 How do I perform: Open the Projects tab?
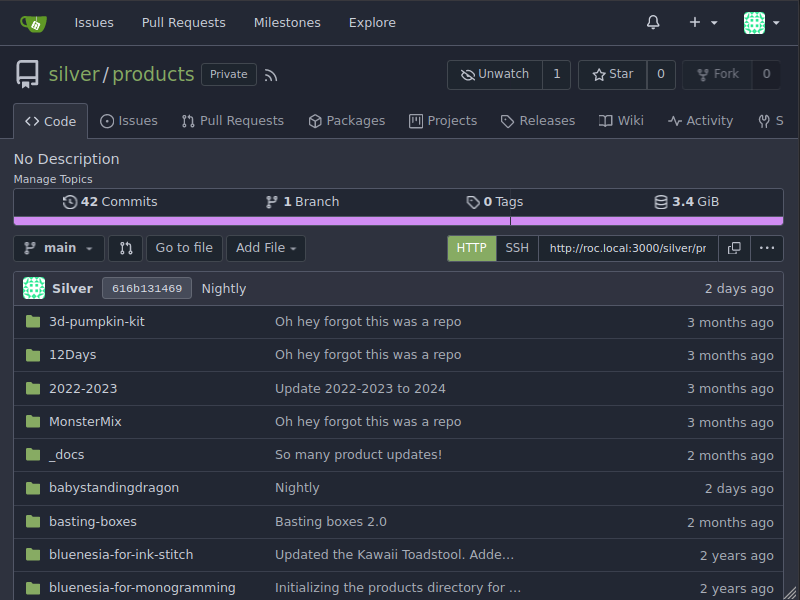pos(443,121)
